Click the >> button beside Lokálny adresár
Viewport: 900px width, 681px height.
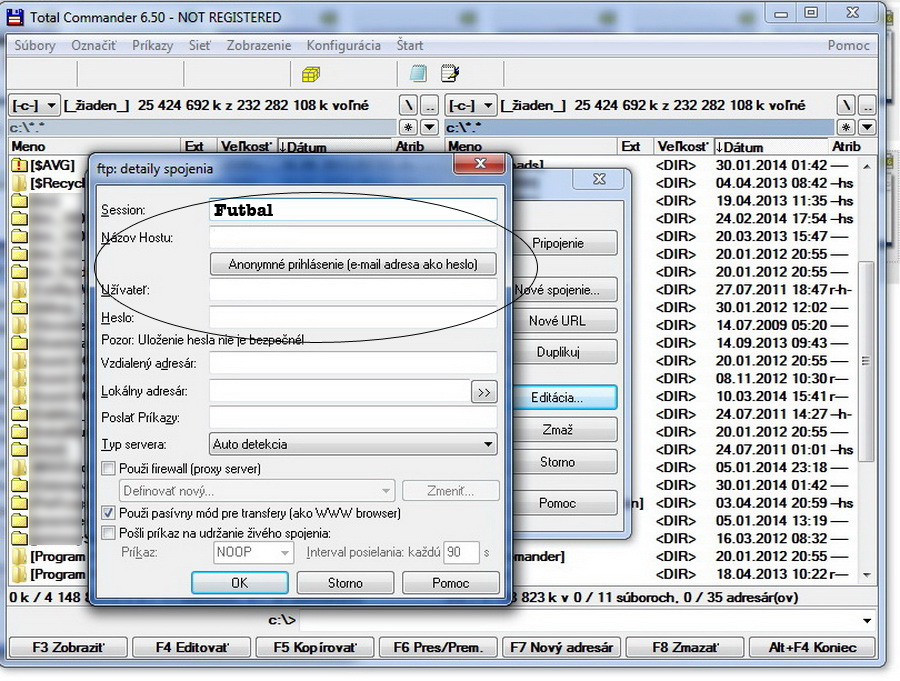484,392
